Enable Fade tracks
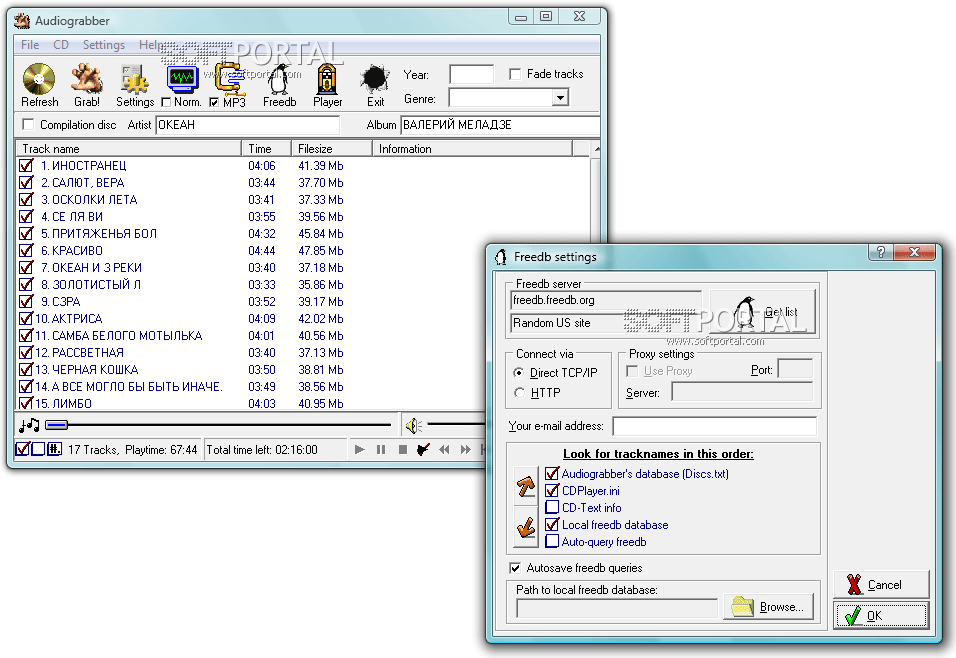Viewport: 956px width, 658px height. pyautogui.click(x=515, y=74)
